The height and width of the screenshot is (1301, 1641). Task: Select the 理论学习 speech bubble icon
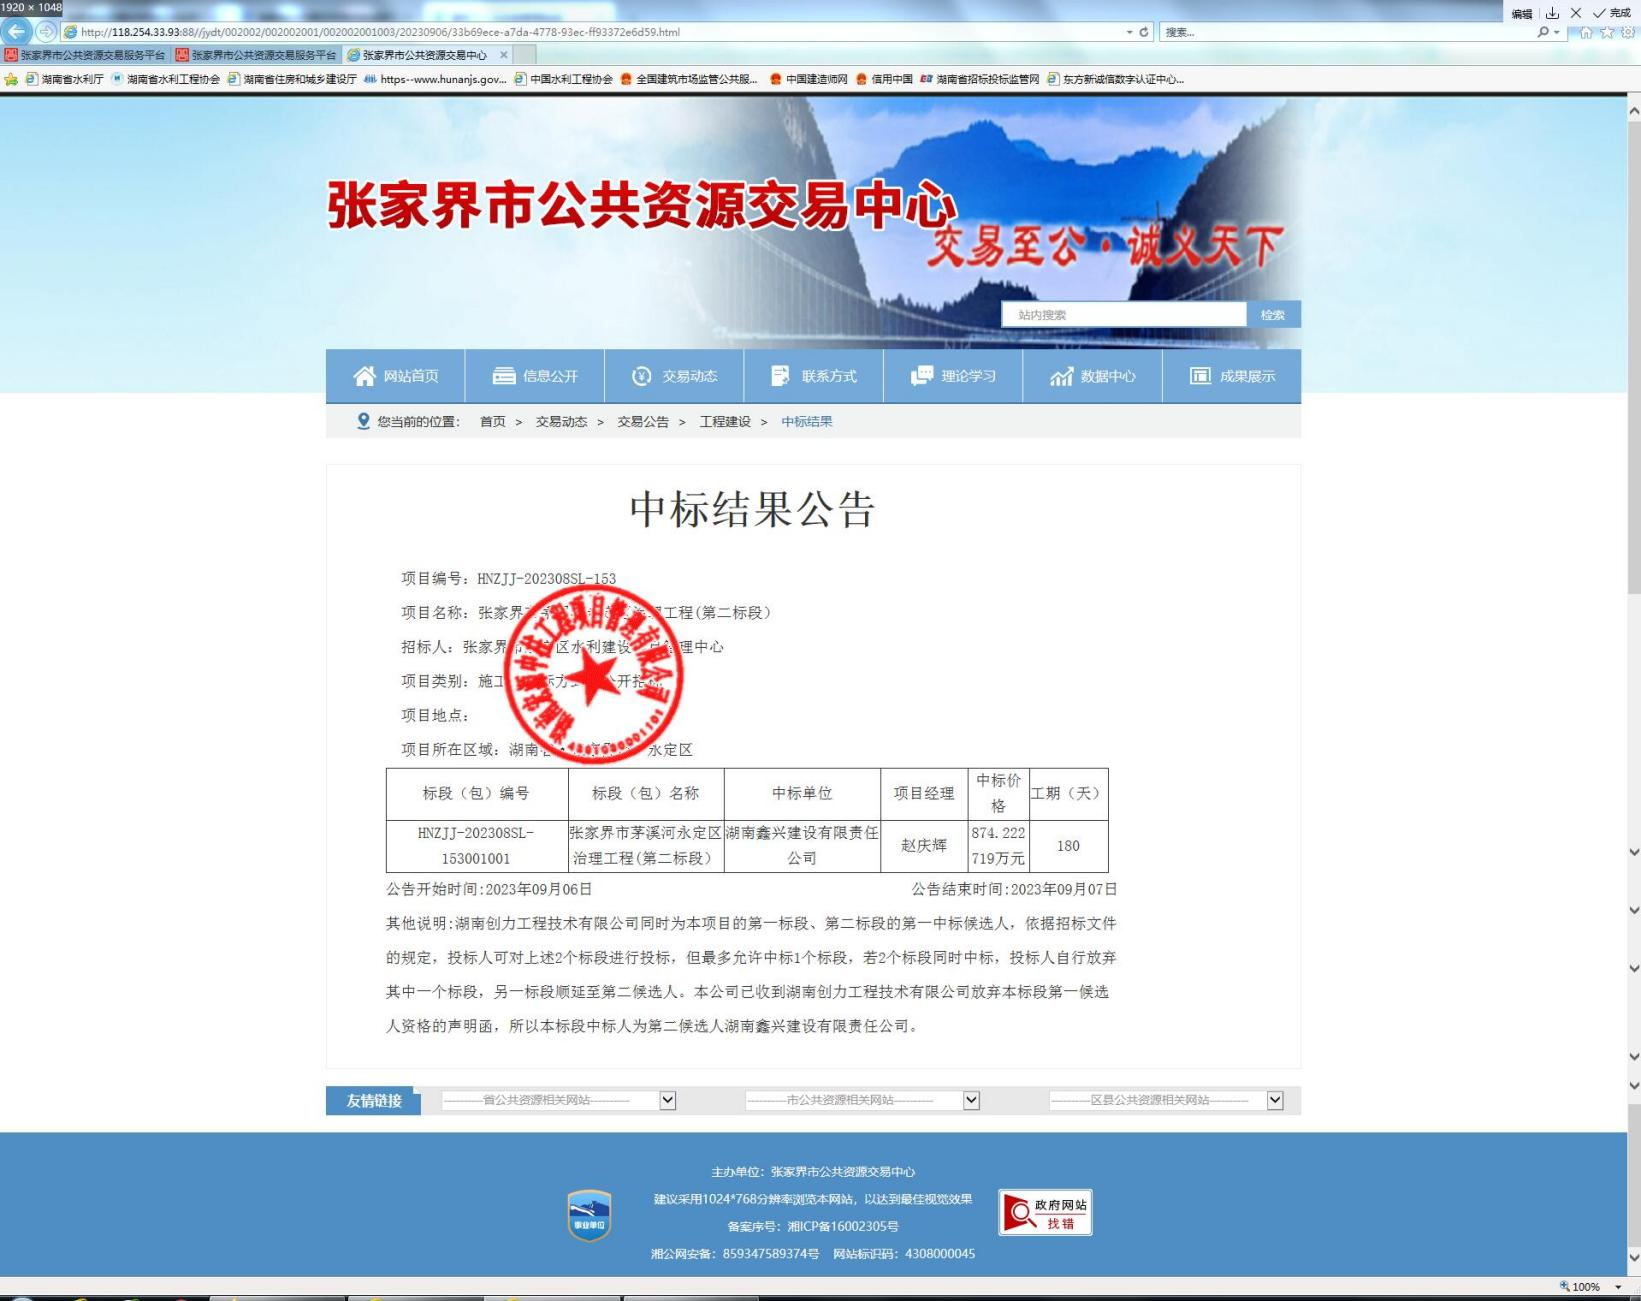coord(919,375)
